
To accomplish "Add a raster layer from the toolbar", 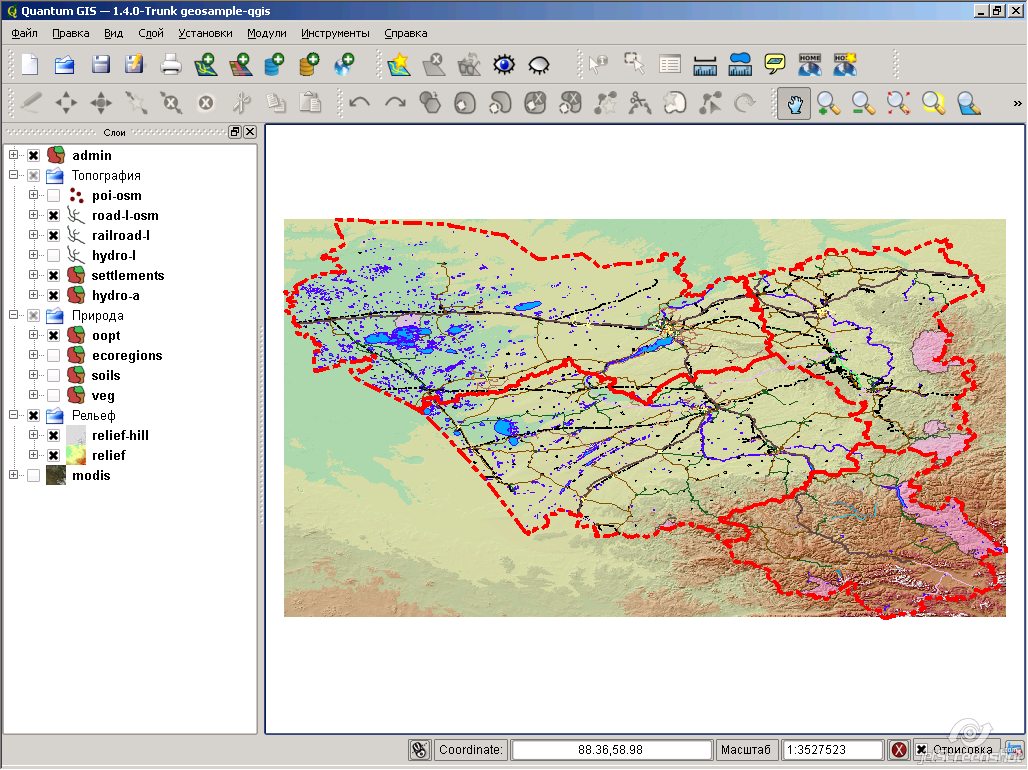I will [x=241, y=64].
